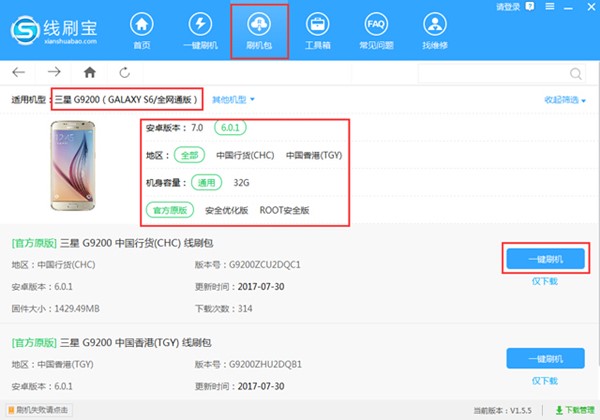
Task: Select the ROOT安全版 ROM type
Action: pos(284,210)
